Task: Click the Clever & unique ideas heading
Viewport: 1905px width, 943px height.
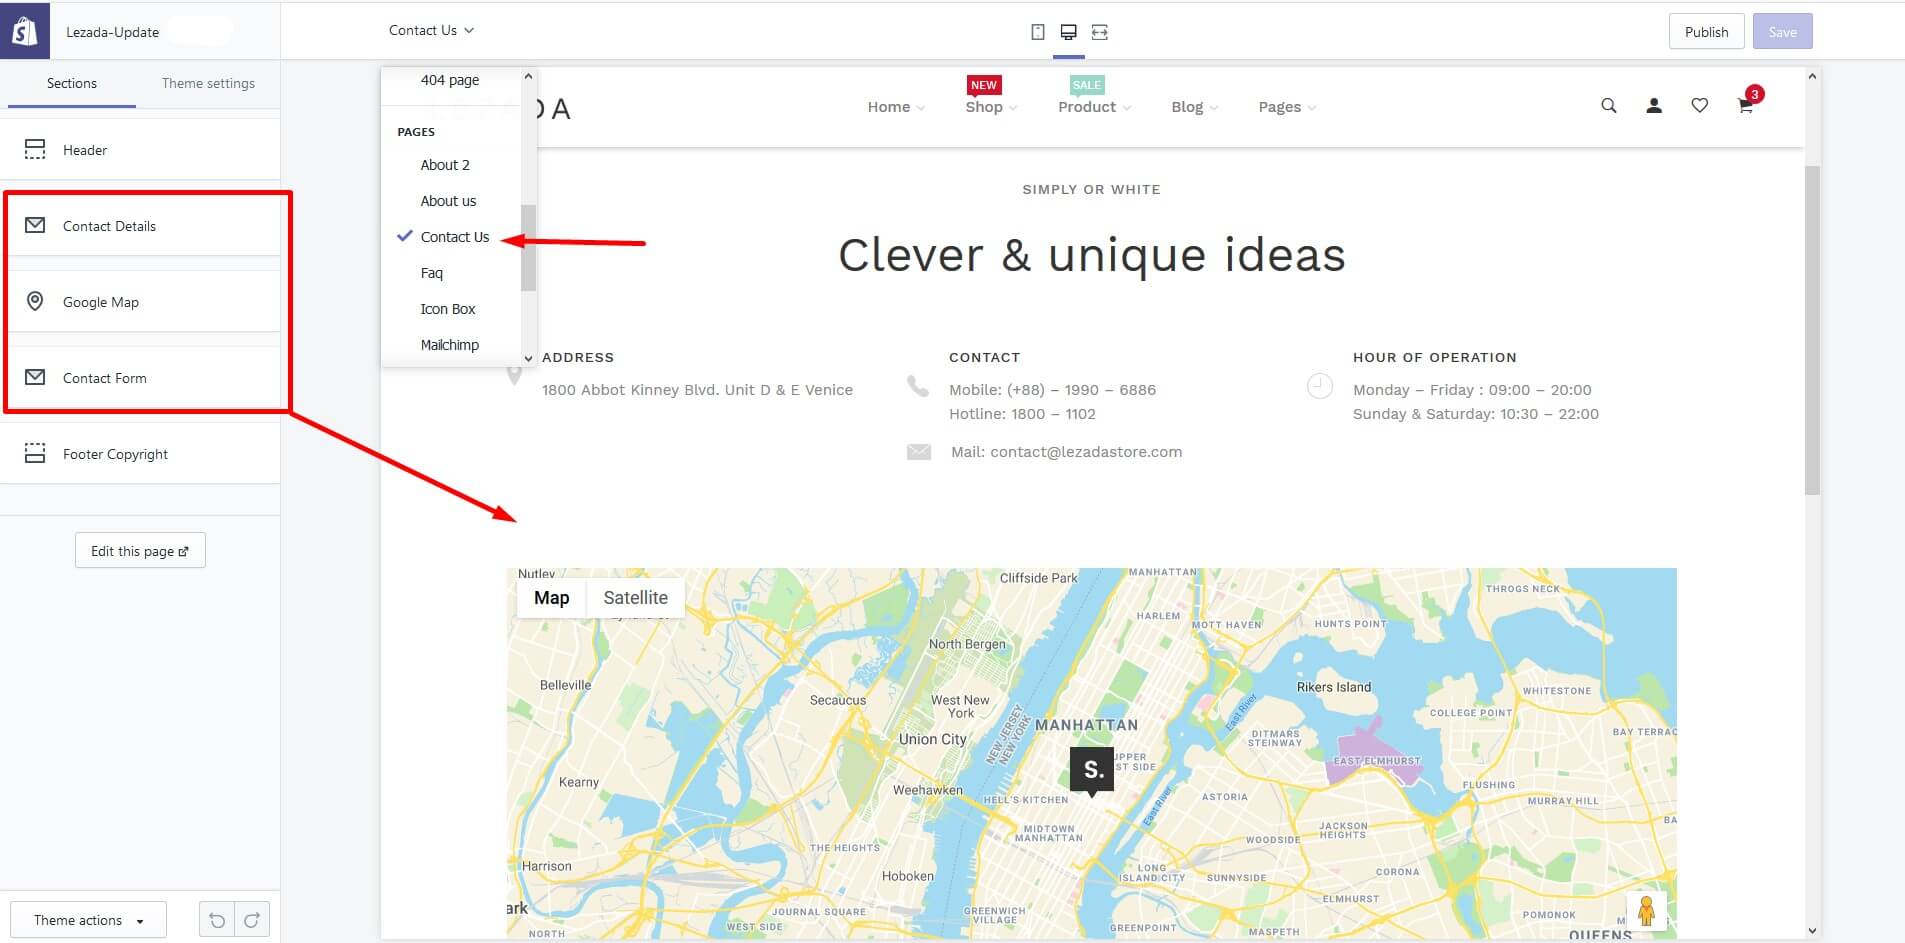Action: [1092, 255]
